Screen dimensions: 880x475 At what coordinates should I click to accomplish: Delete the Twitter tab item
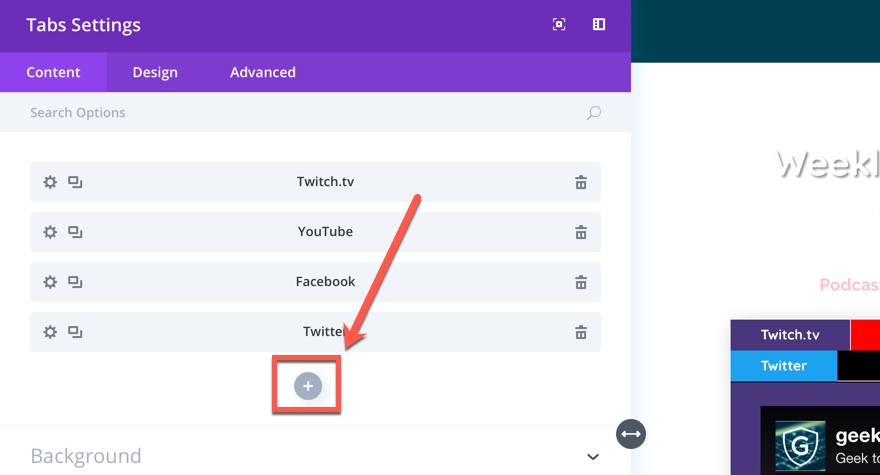[x=580, y=332]
